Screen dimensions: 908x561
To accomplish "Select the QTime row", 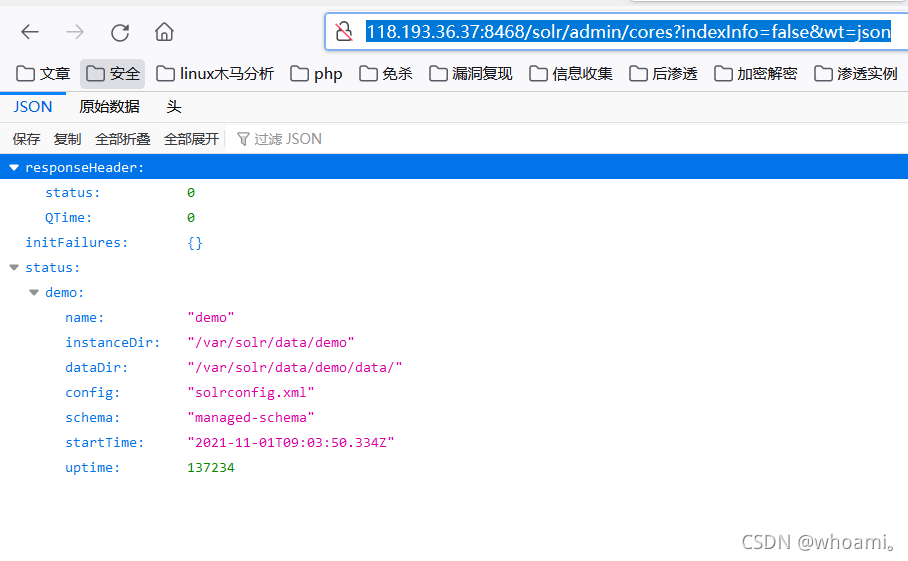I will (454, 218).
